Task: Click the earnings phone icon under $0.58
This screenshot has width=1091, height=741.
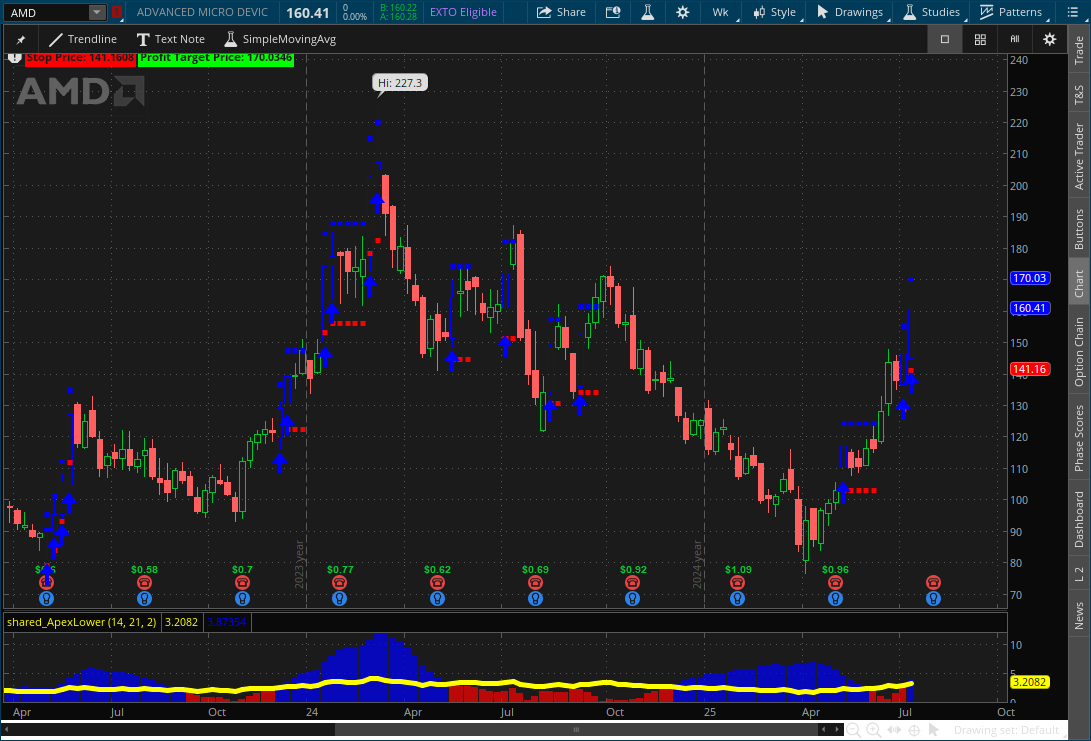Action: [x=144, y=582]
